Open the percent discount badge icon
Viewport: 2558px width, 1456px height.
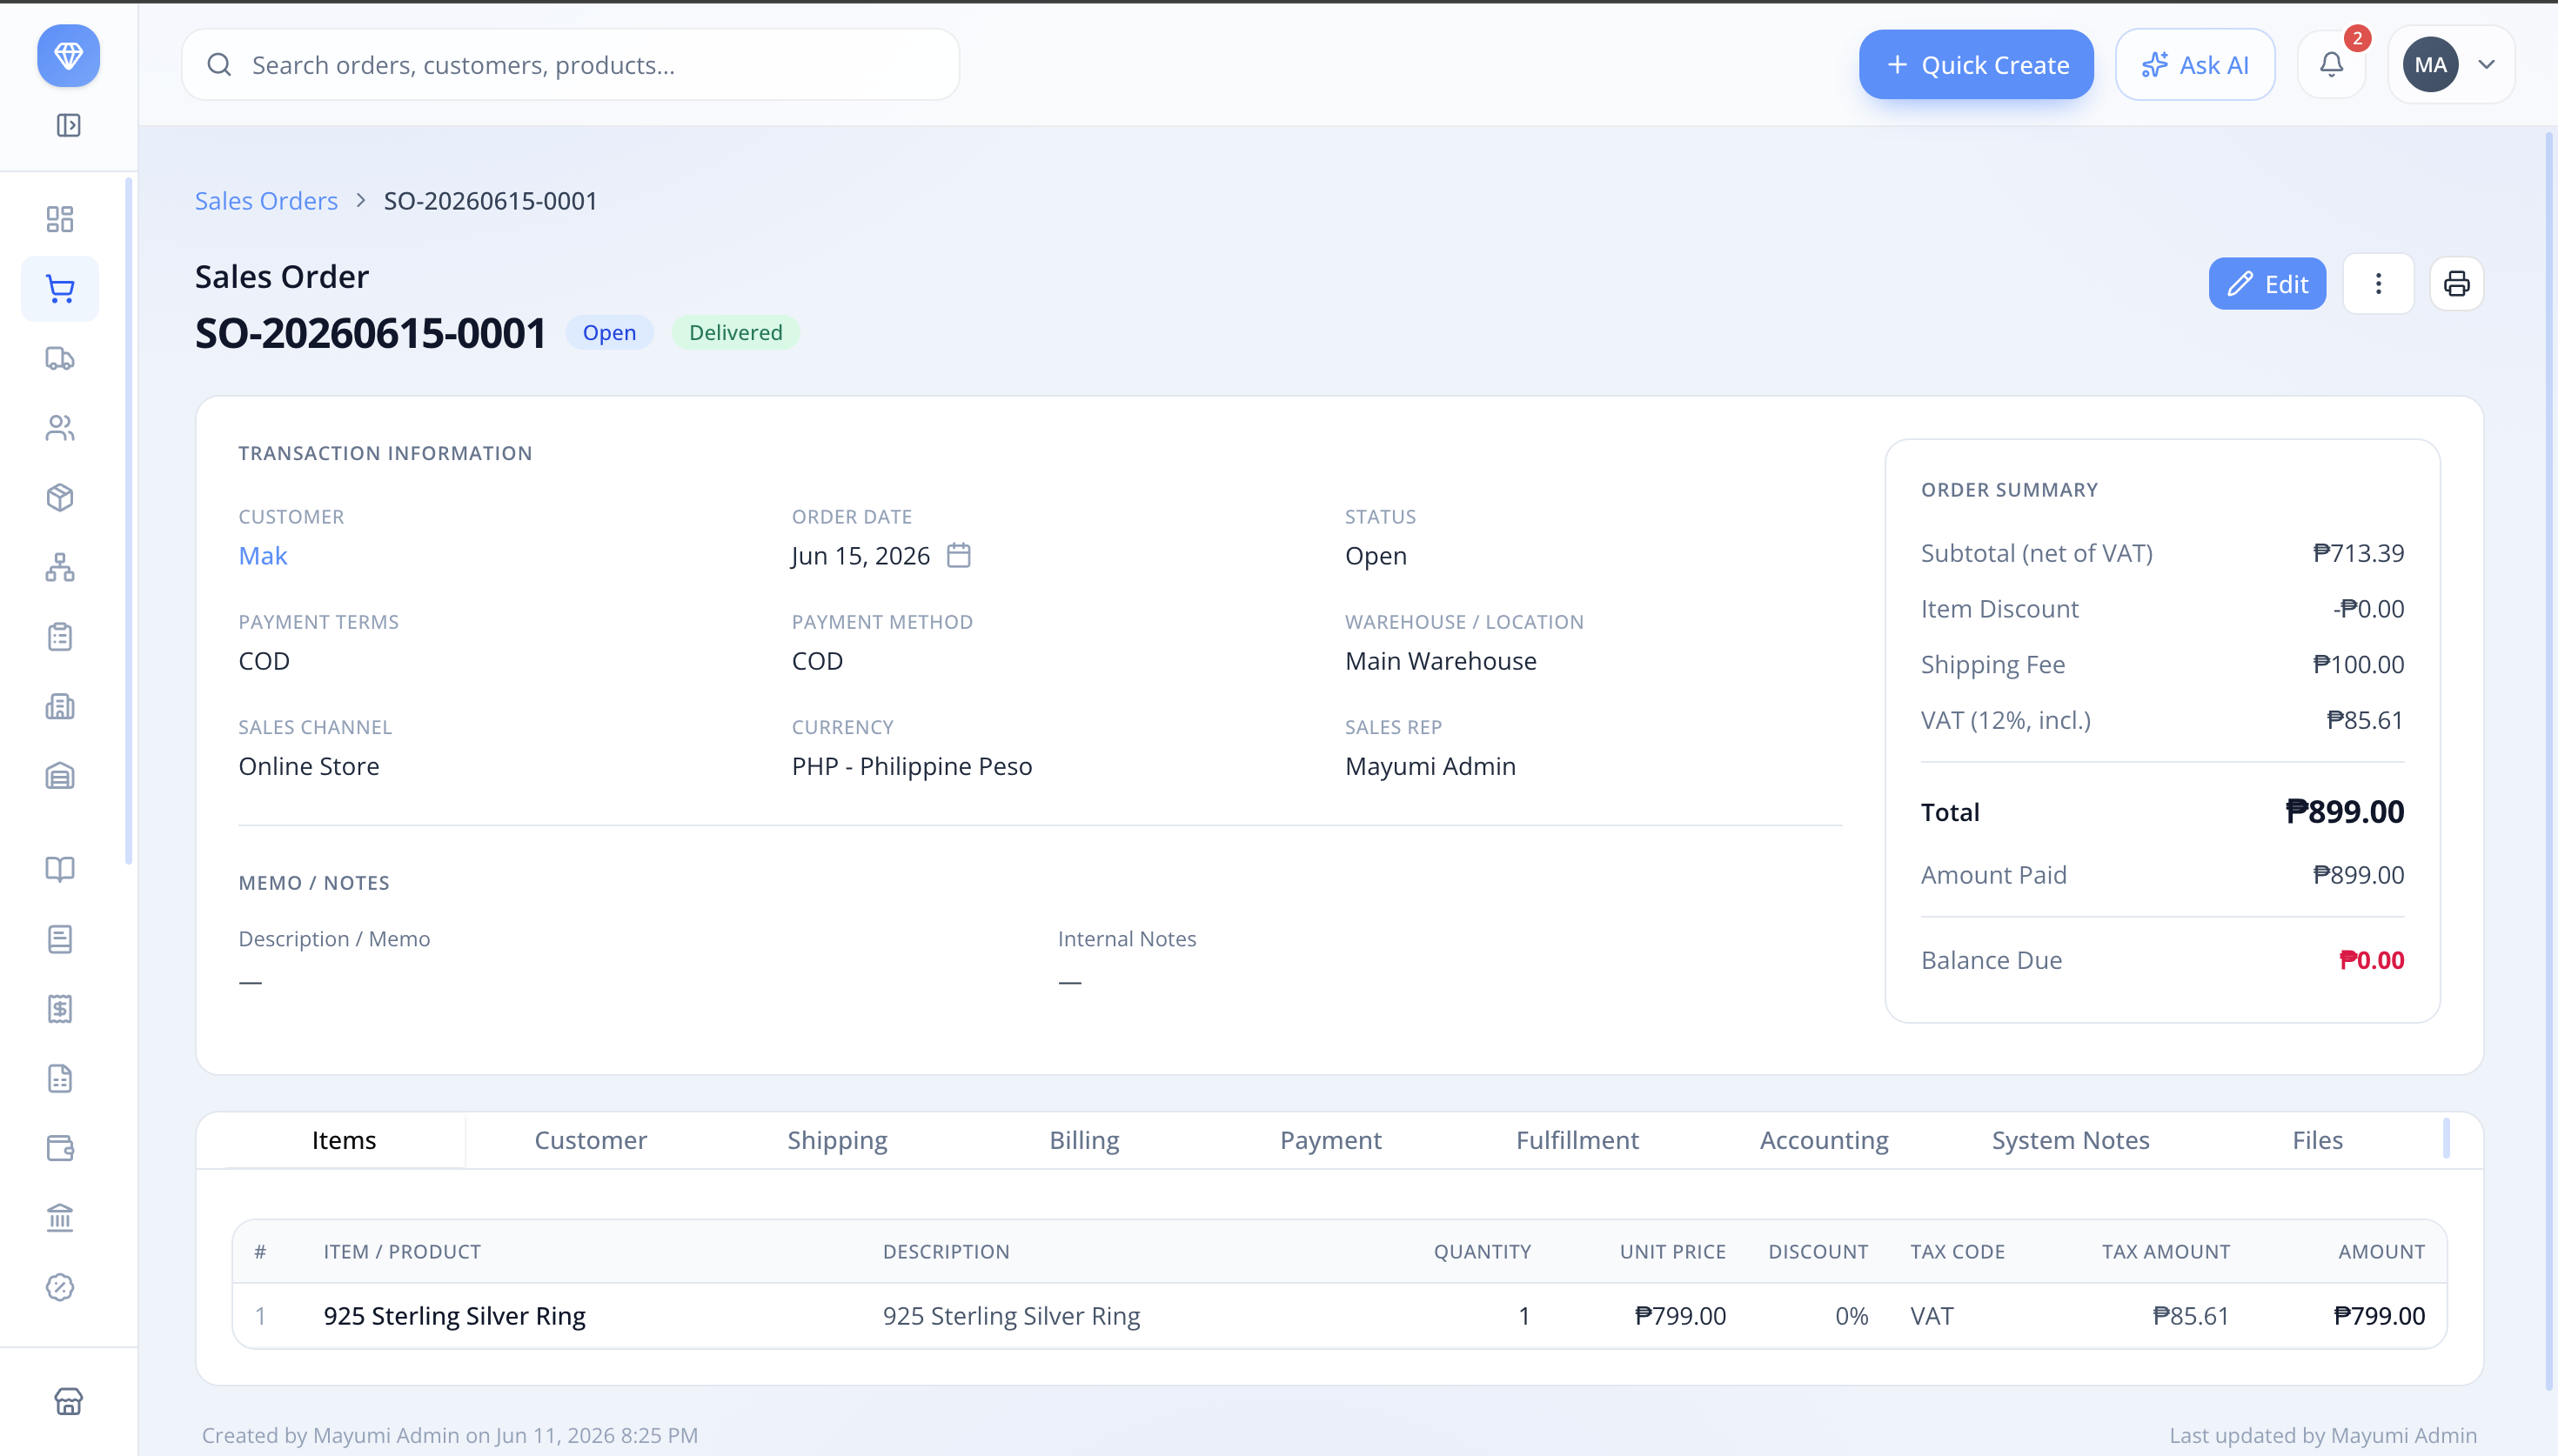[x=60, y=1287]
